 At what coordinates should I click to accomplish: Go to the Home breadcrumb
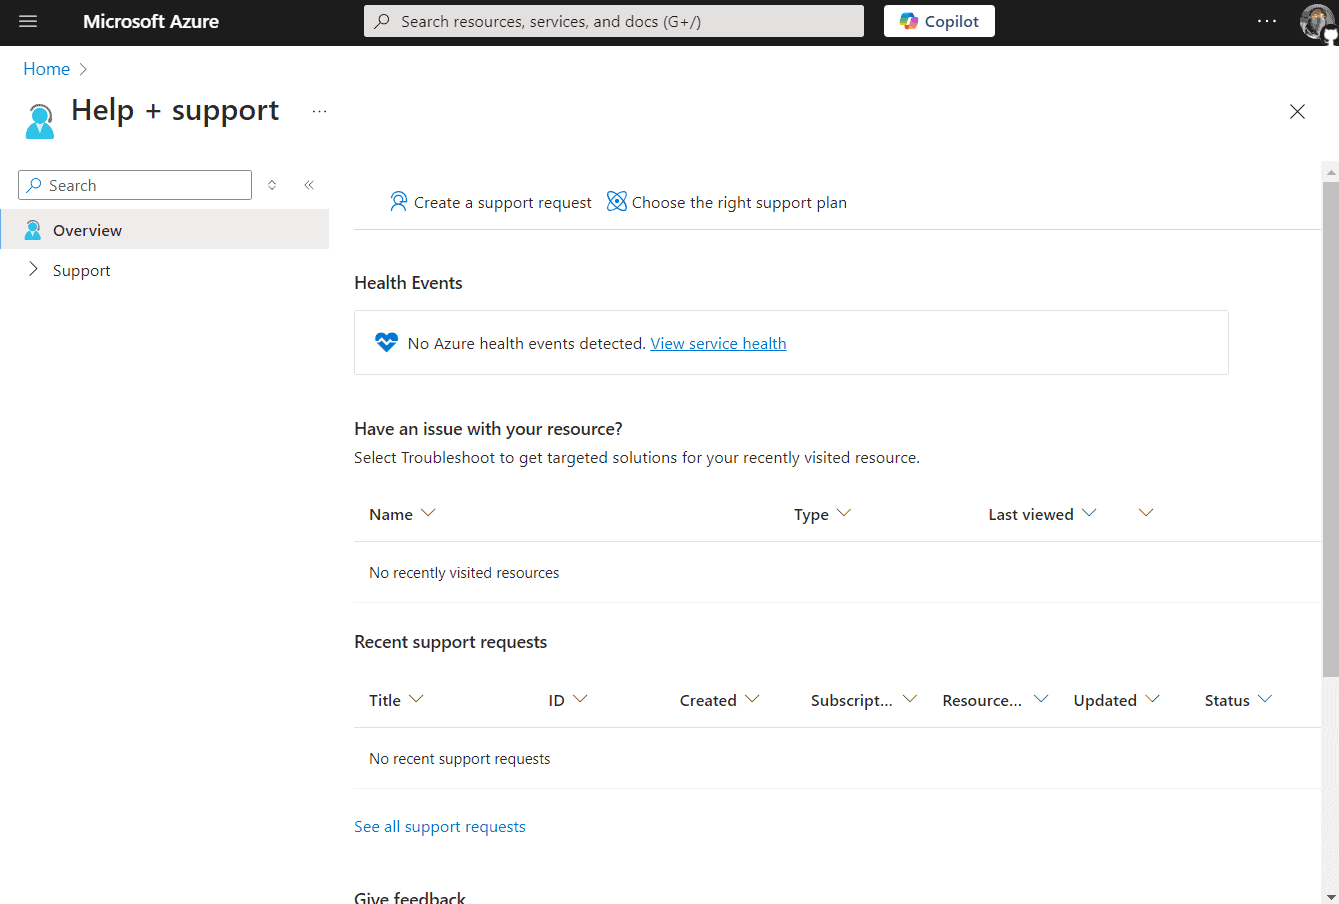tap(46, 69)
